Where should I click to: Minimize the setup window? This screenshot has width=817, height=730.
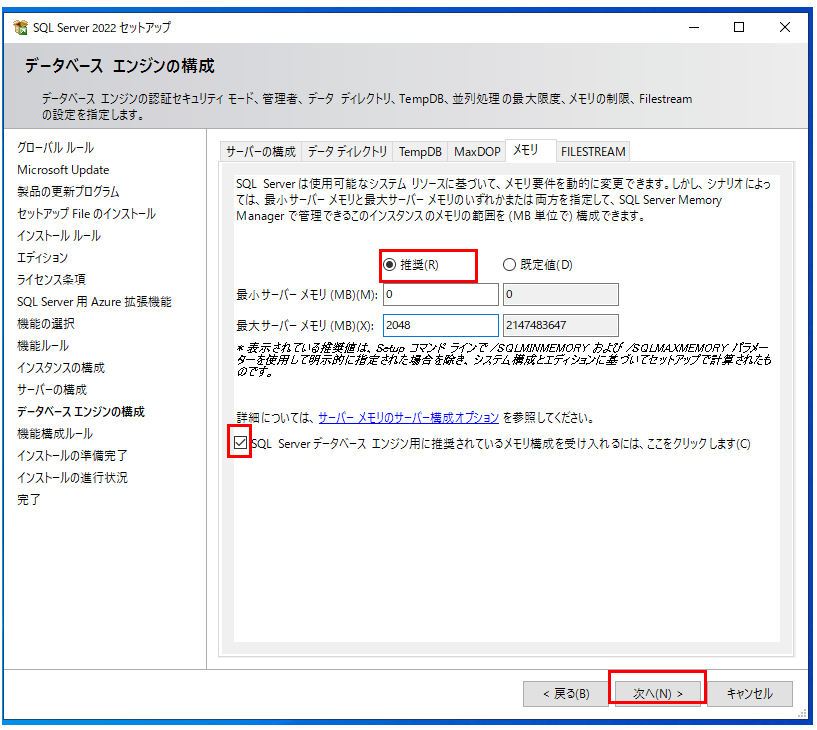(693, 27)
